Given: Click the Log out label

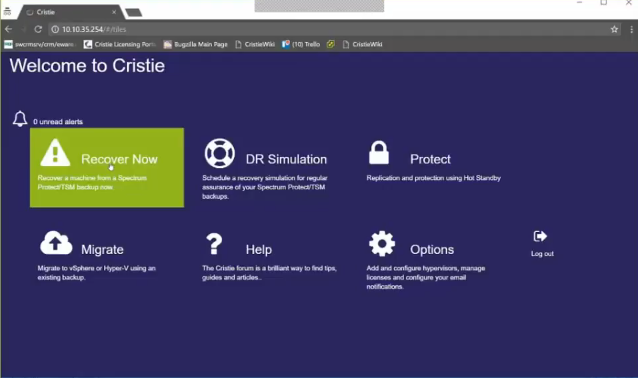Looking at the screenshot, I should click(542, 253).
